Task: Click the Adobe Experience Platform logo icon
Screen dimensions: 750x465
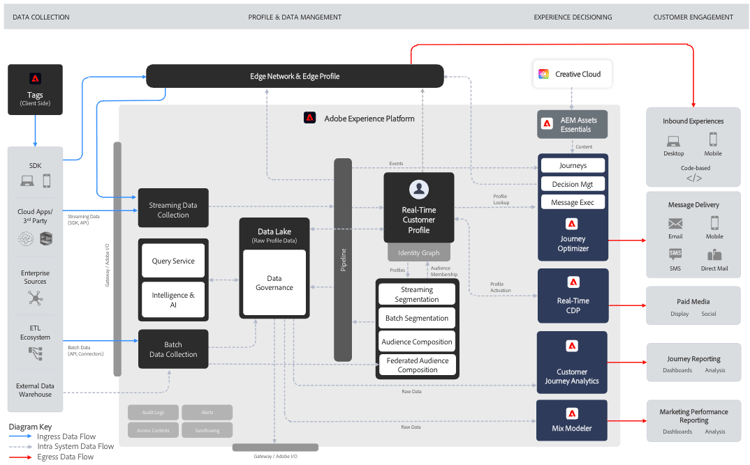Action: pos(310,118)
